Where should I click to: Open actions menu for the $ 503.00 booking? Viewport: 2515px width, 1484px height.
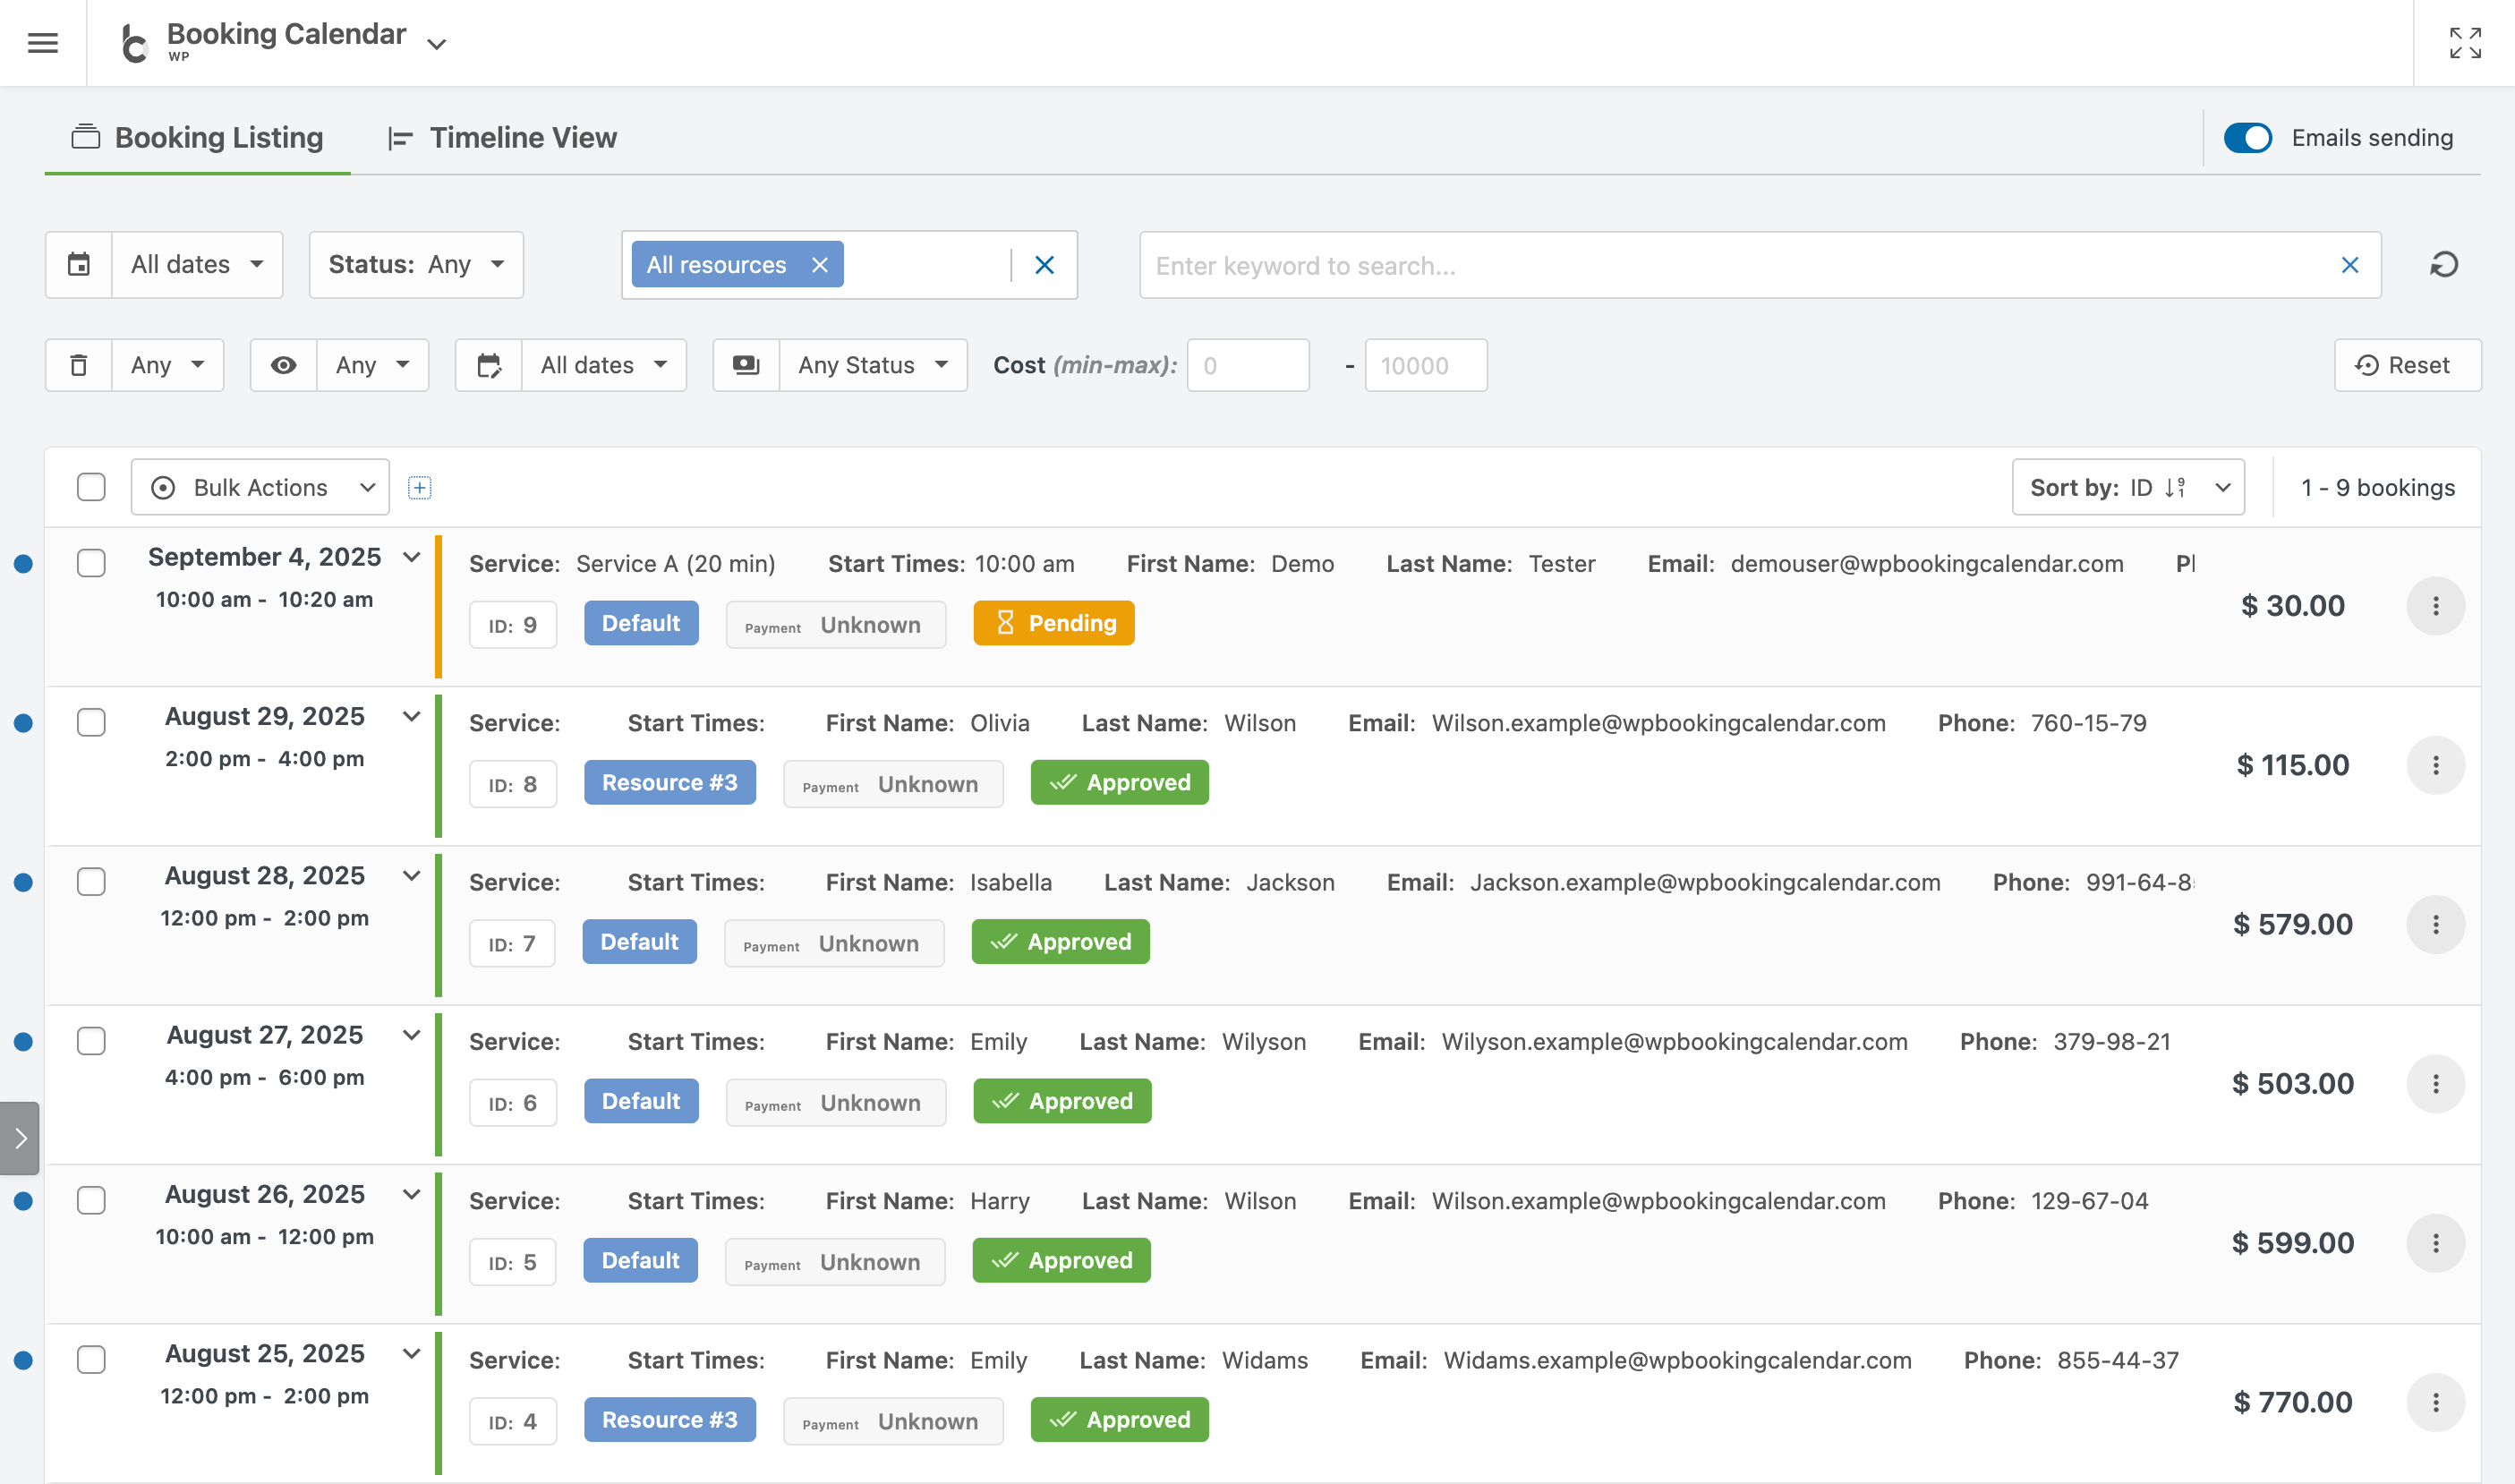[x=2435, y=1083]
